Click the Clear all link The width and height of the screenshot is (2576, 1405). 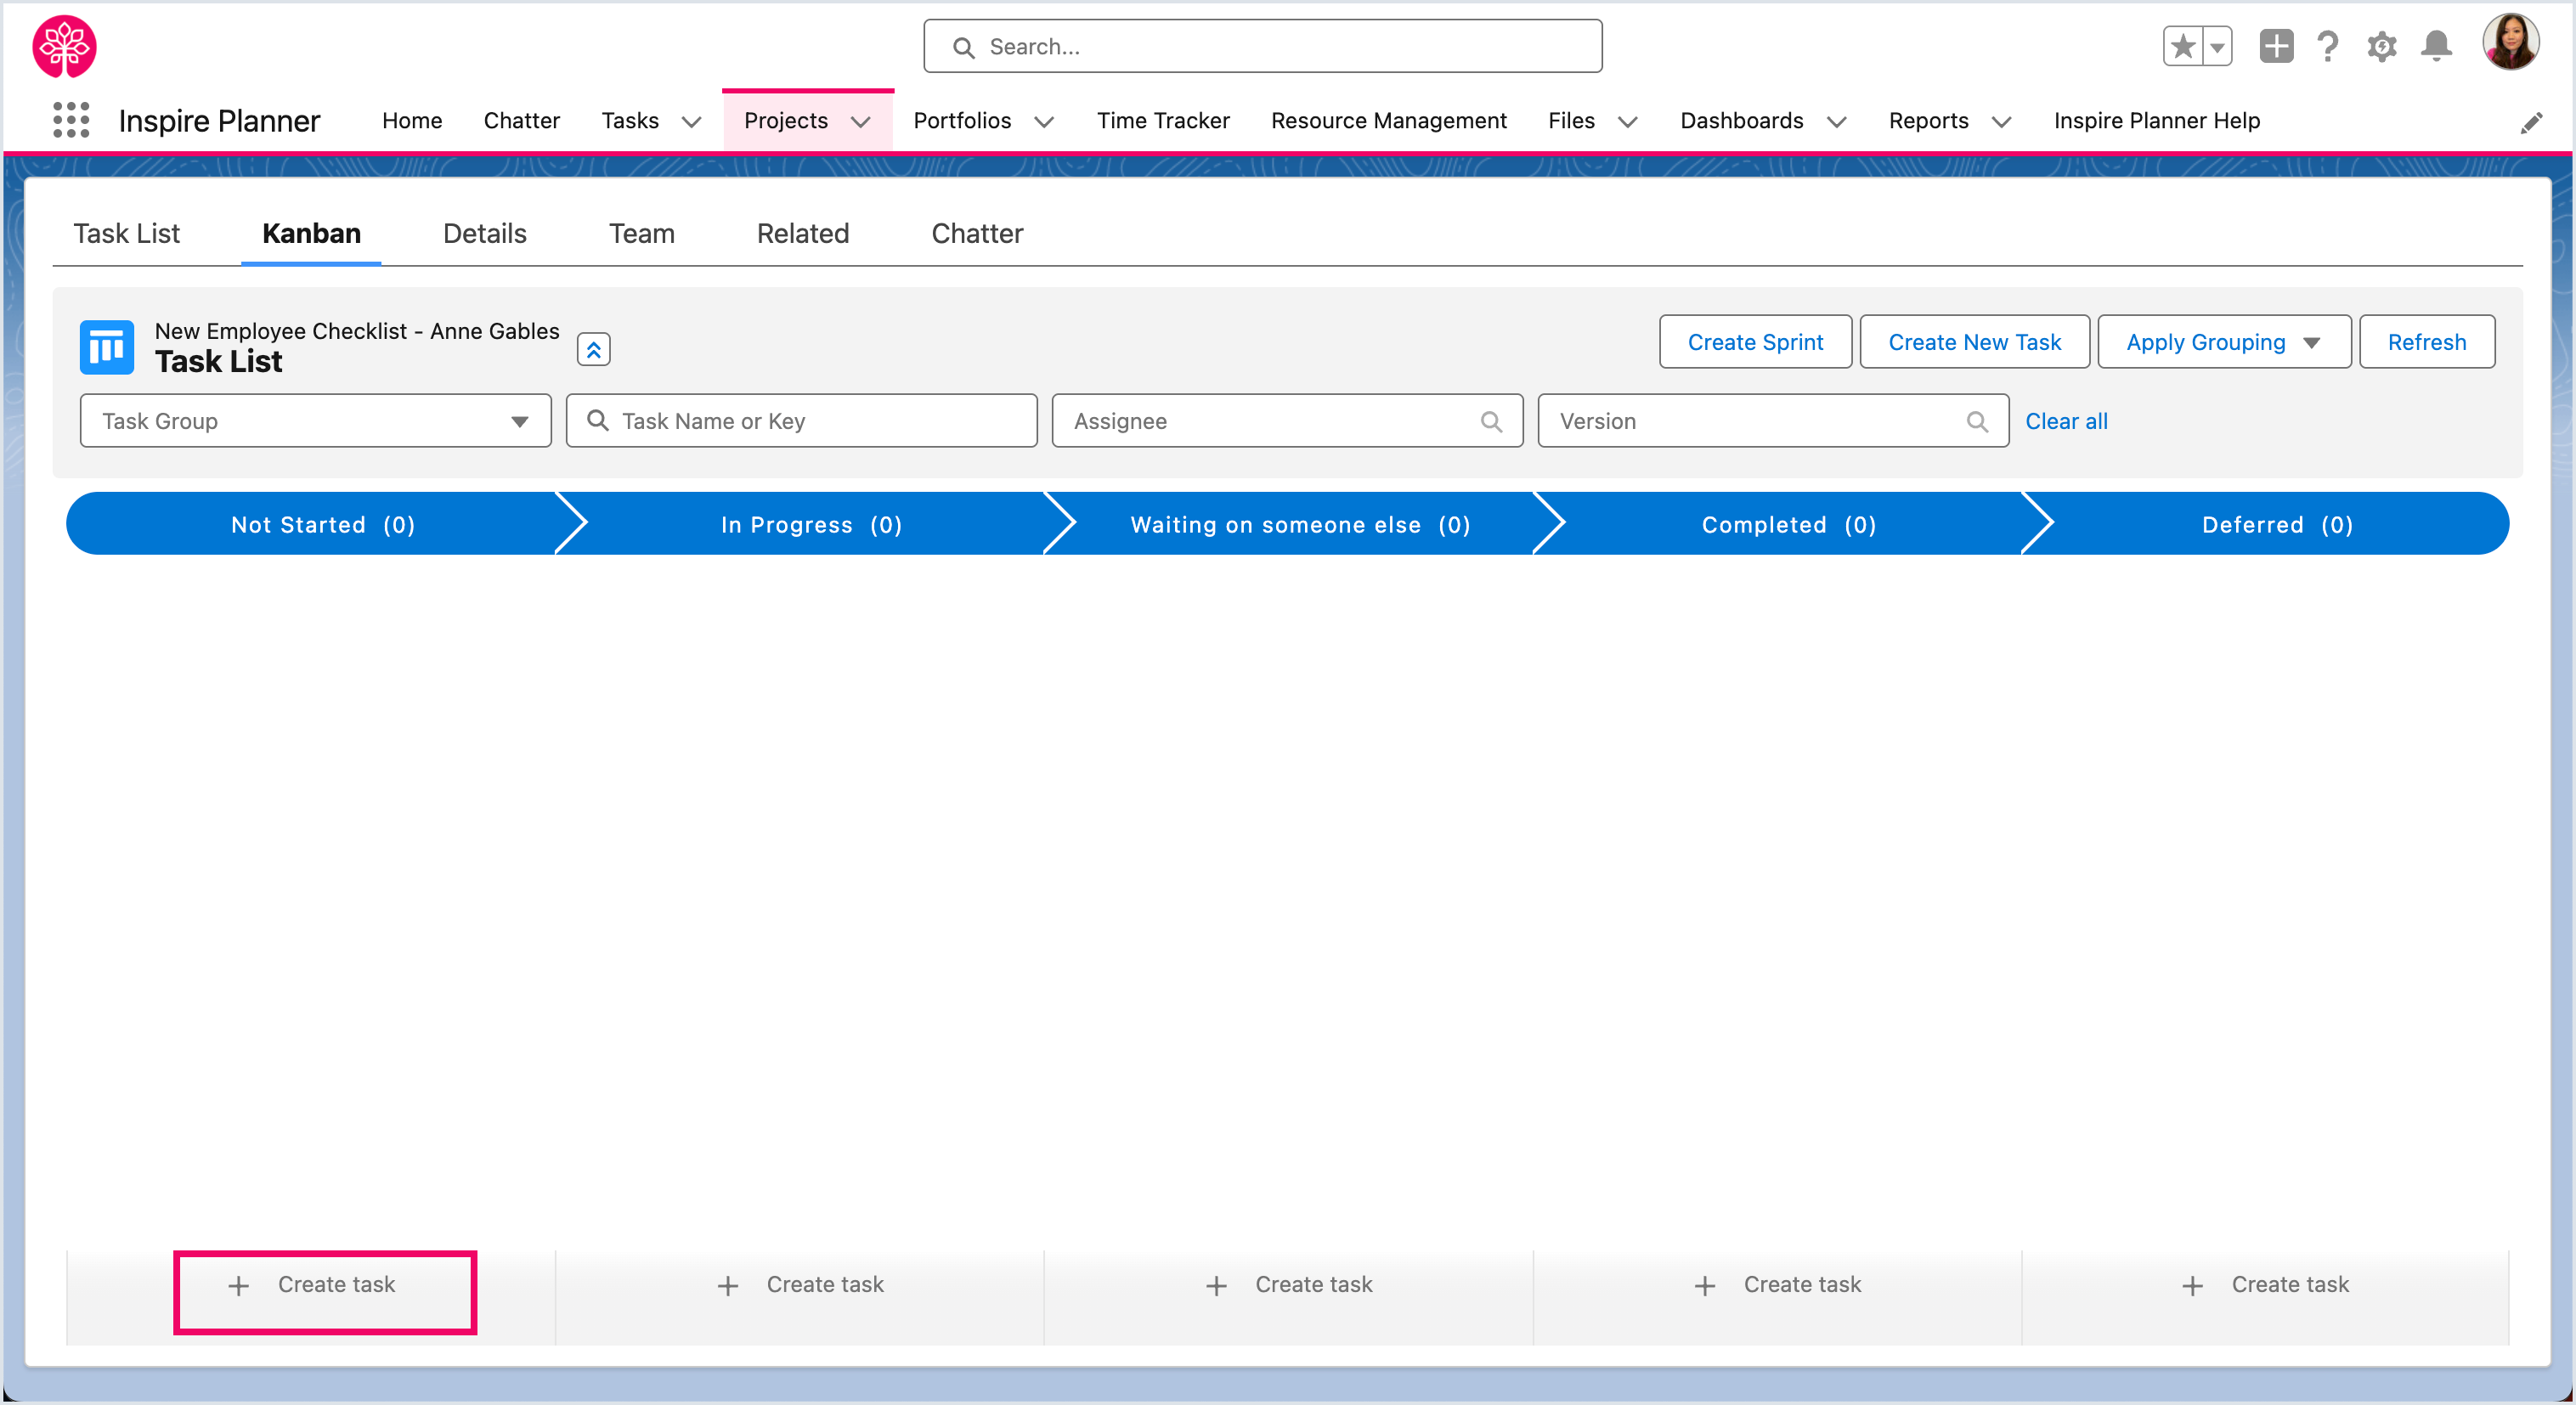pyautogui.click(x=2066, y=421)
